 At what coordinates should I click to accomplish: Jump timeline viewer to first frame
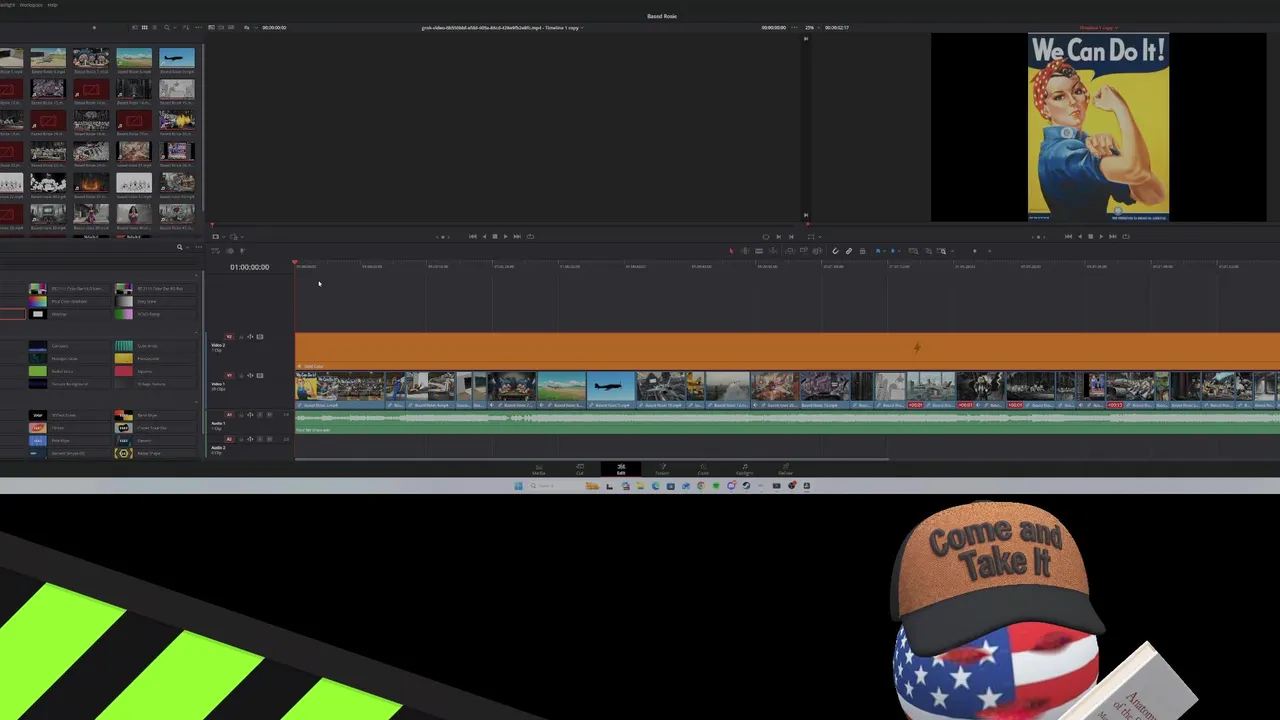pos(1068,237)
